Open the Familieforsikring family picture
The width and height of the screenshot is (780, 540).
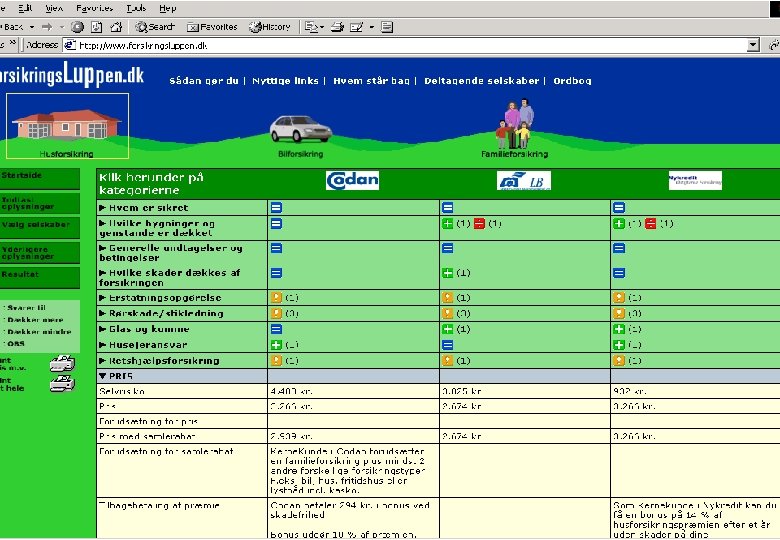pyautogui.click(x=514, y=123)
